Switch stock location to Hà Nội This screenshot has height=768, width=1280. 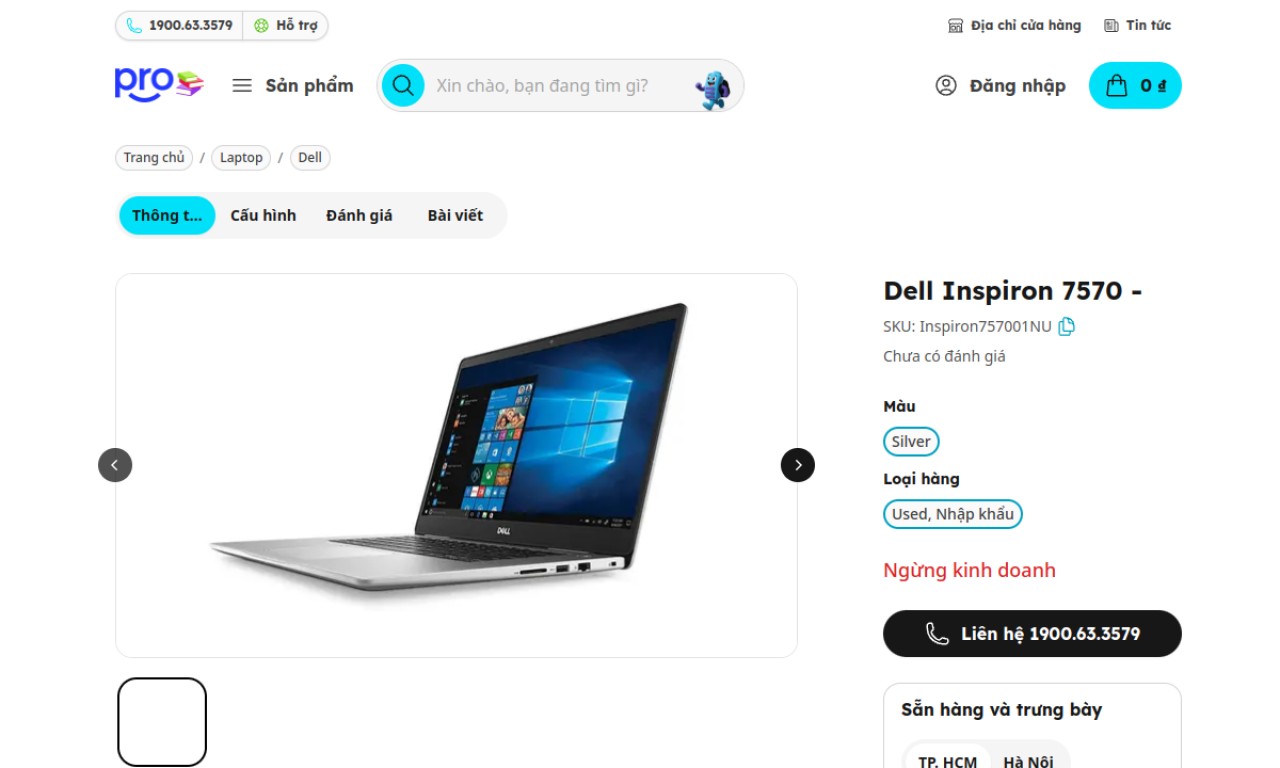(x=1028, y=761)
